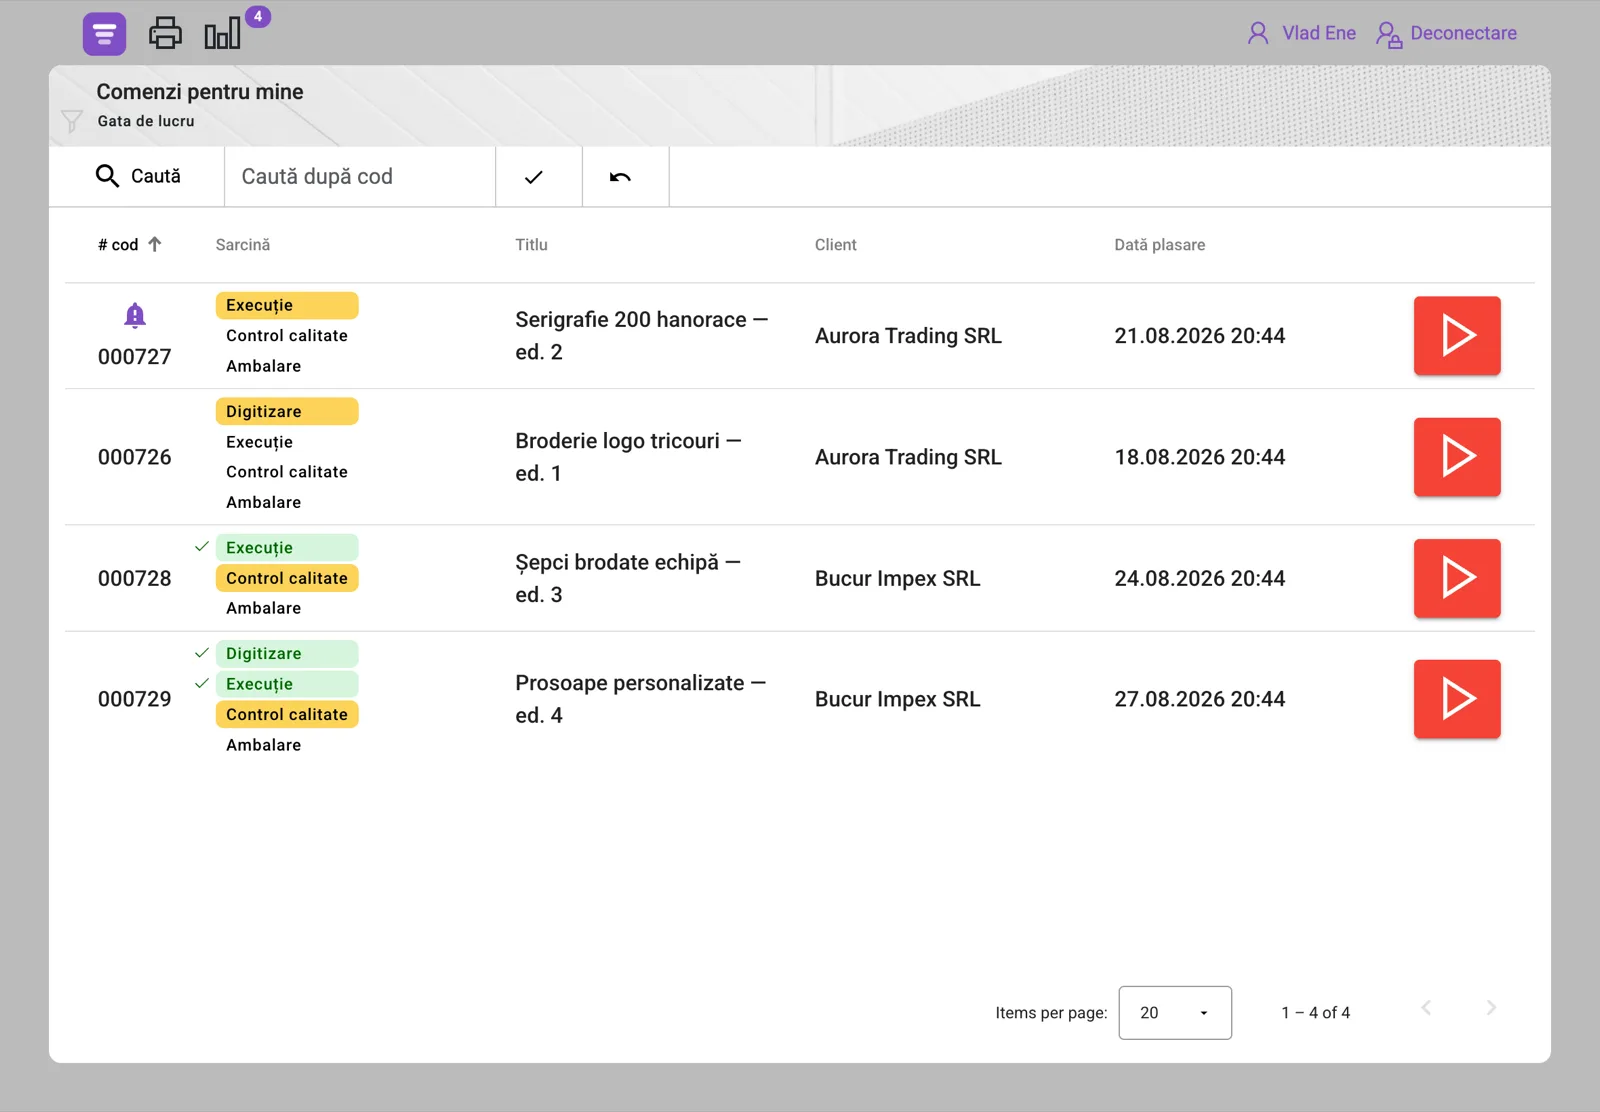Image resolution: width=1600 pixels, height=1112 pixels.
Task: Select the Execuție task of order 000727
Action: [287, 305]
